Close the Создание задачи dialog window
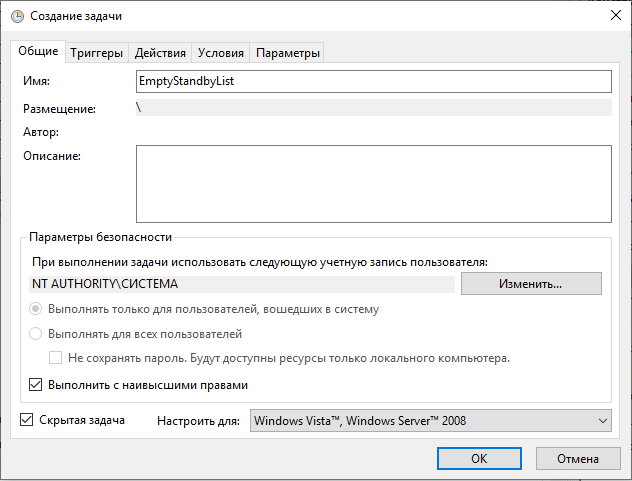Screen dimensions: 632x481 tap(613, 15)
